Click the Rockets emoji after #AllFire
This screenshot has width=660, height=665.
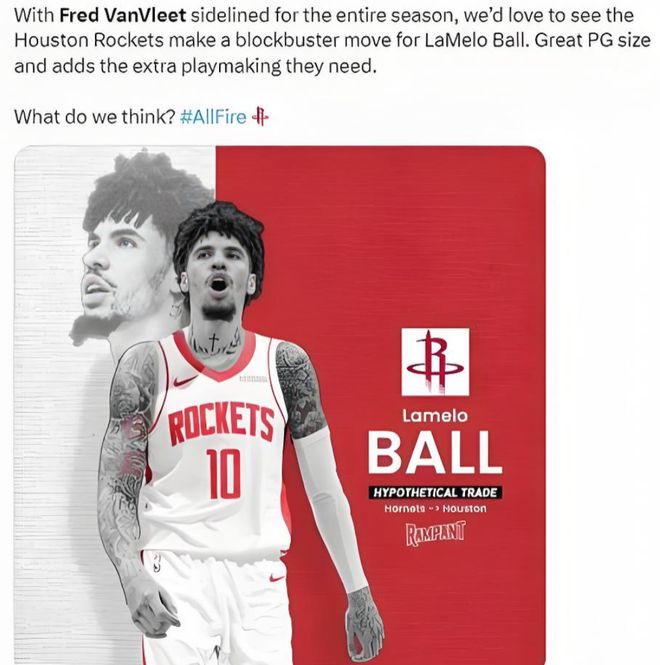click(x=260, y=117)
